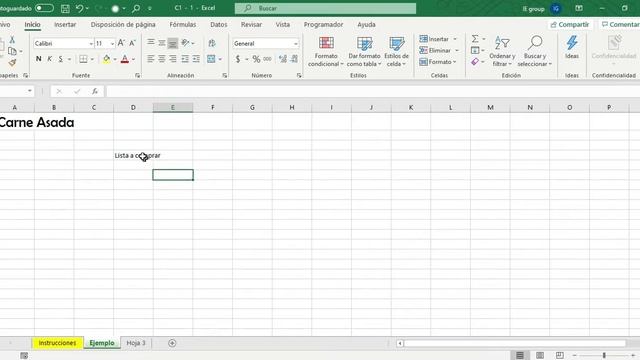
Task: Open the Borders dropdown arrow
Action: click(92, 59)
